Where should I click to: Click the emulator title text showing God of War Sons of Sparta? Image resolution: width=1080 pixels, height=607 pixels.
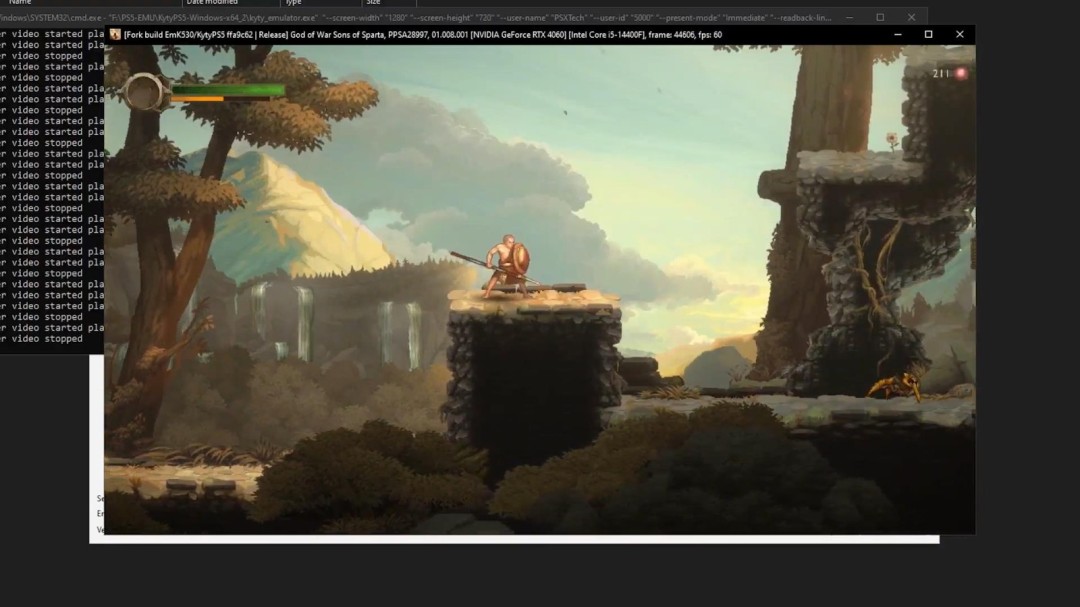(422, 34)
